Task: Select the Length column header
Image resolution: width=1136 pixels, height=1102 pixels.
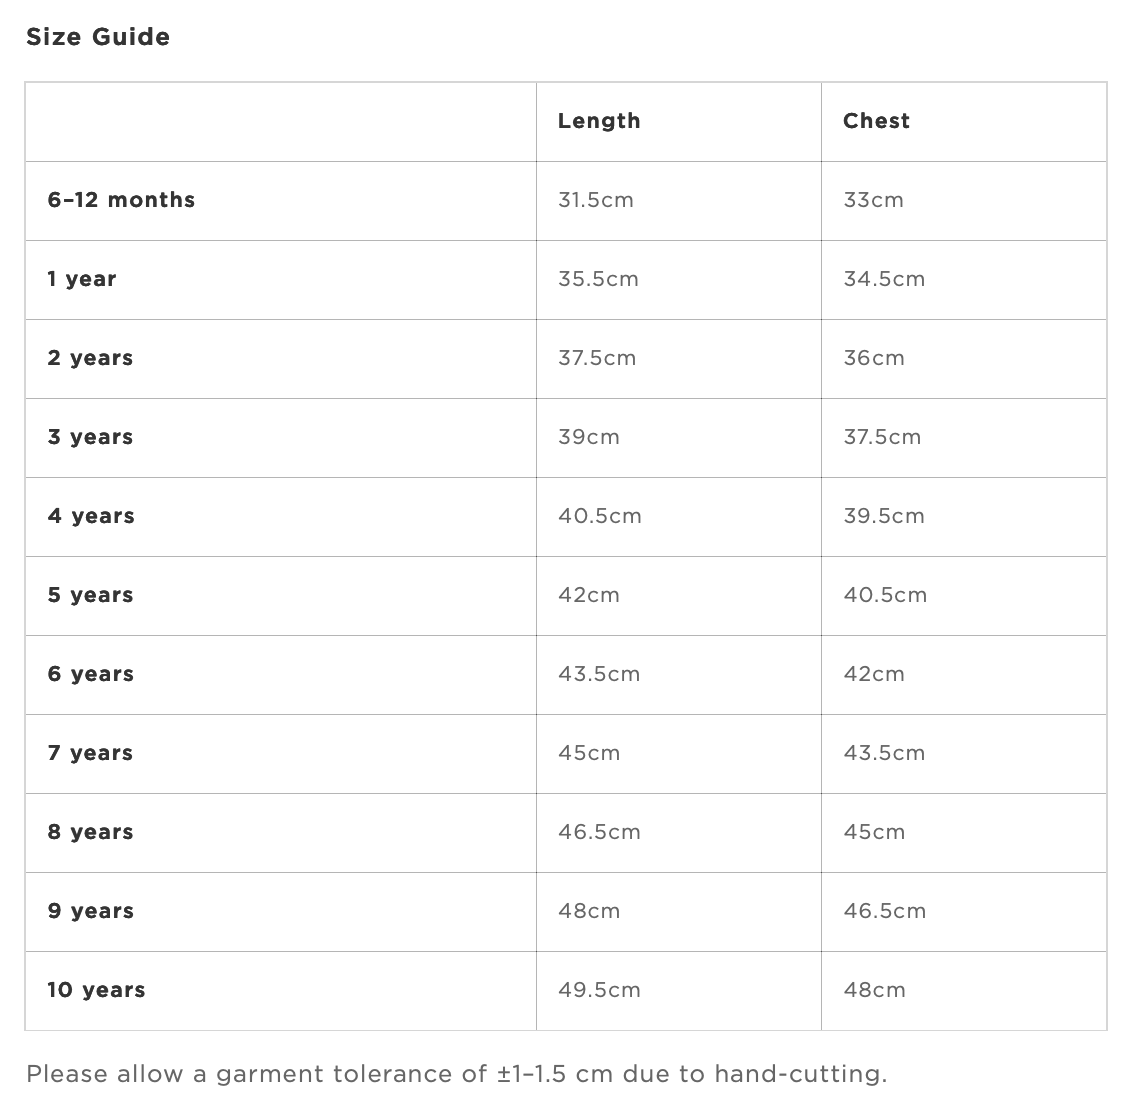Action: pos(599,121)
